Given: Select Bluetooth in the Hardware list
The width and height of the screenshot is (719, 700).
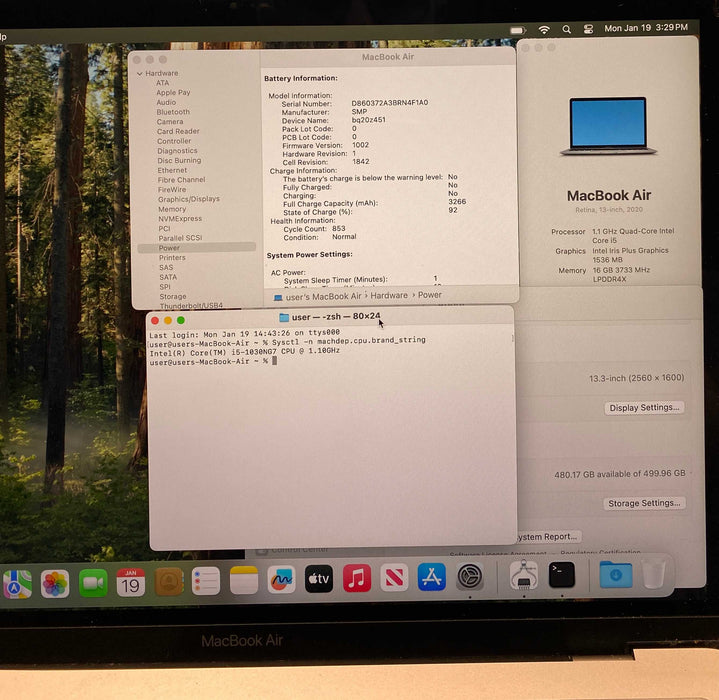Looking at the screenshot, I should point(173,112).
